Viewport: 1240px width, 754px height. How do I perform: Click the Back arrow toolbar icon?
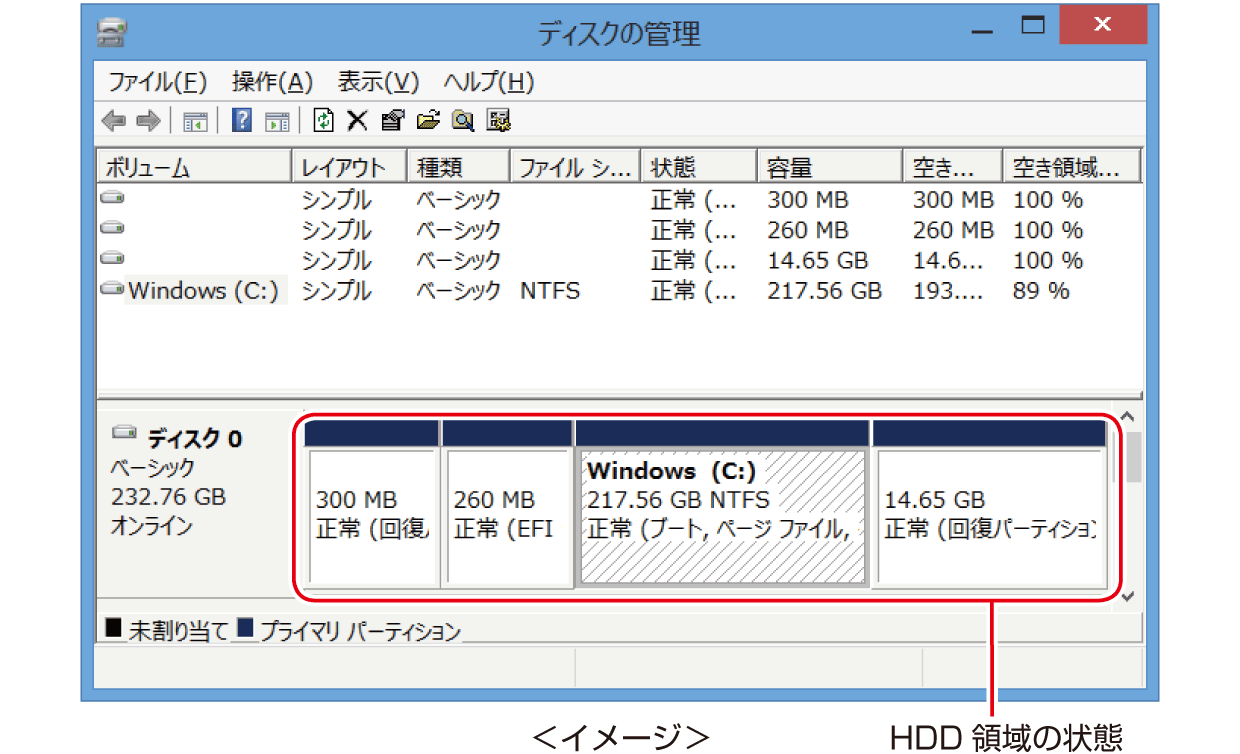point(114,121)
